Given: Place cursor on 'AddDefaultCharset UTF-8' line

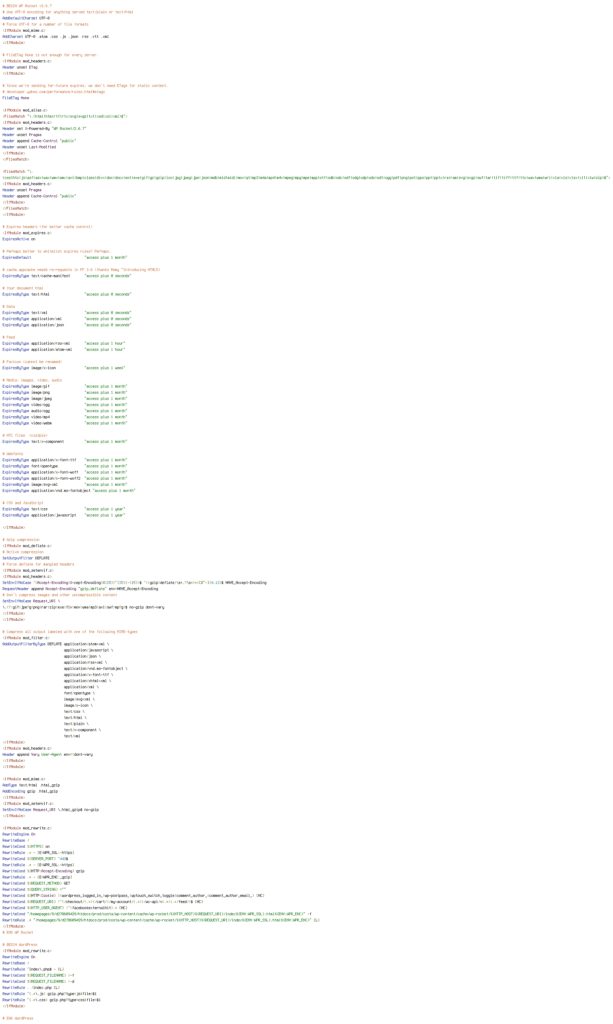Looking at the screenshot, I should [x=24, y=18].
